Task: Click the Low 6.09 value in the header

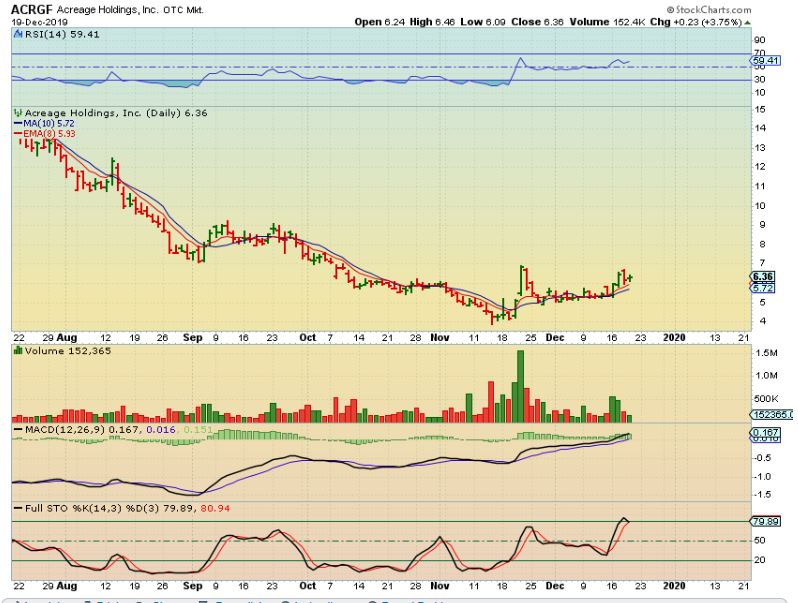Action: click(x=482, y=22)
